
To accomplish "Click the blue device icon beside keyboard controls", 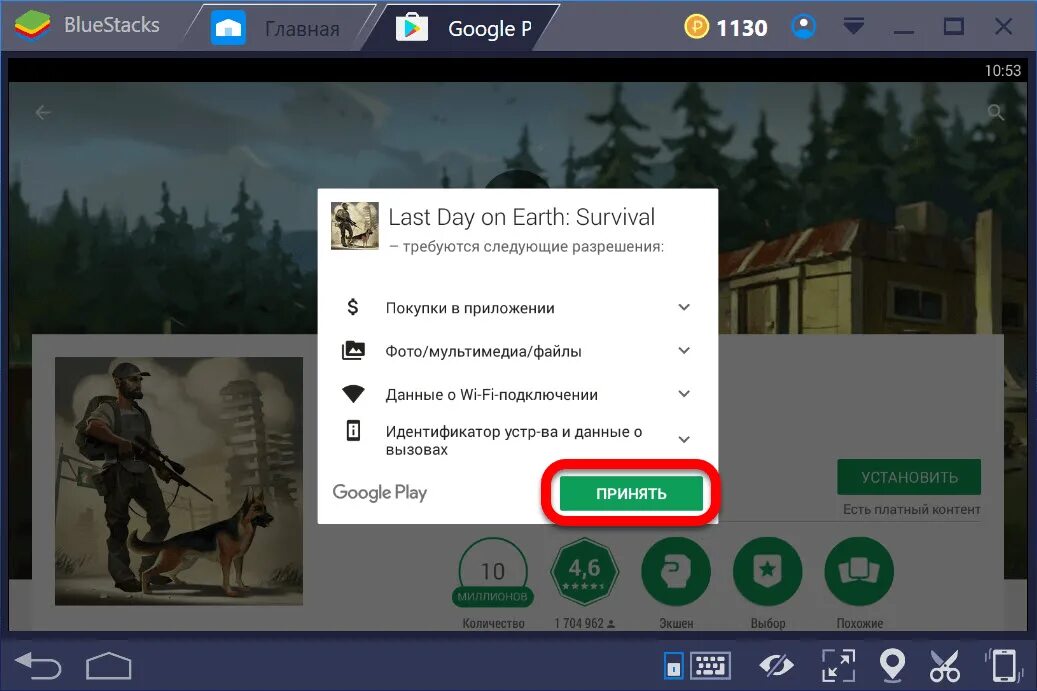I will tap(673, 666).
